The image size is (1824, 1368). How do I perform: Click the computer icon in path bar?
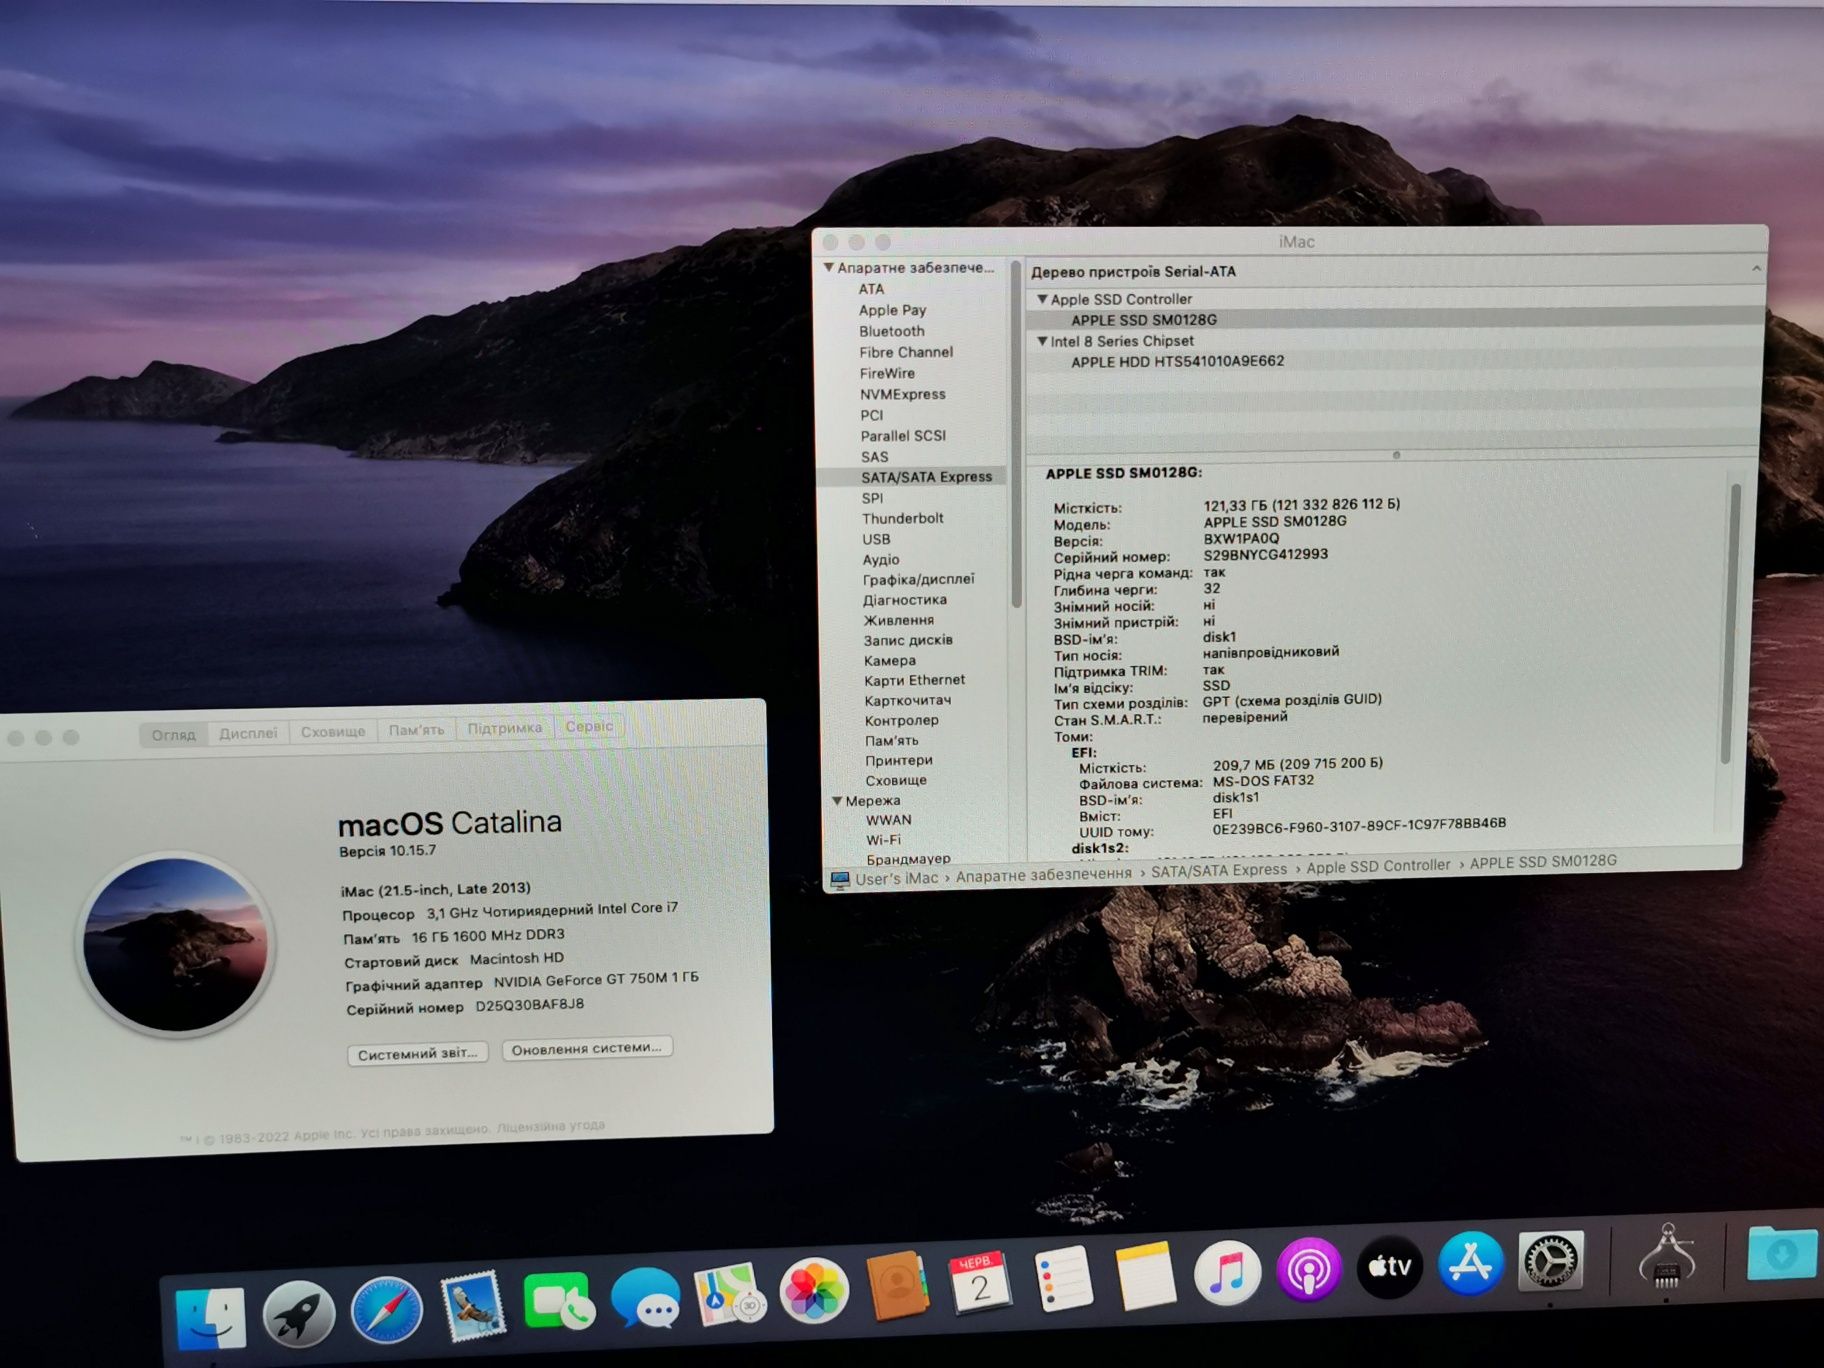click(840, 879)
